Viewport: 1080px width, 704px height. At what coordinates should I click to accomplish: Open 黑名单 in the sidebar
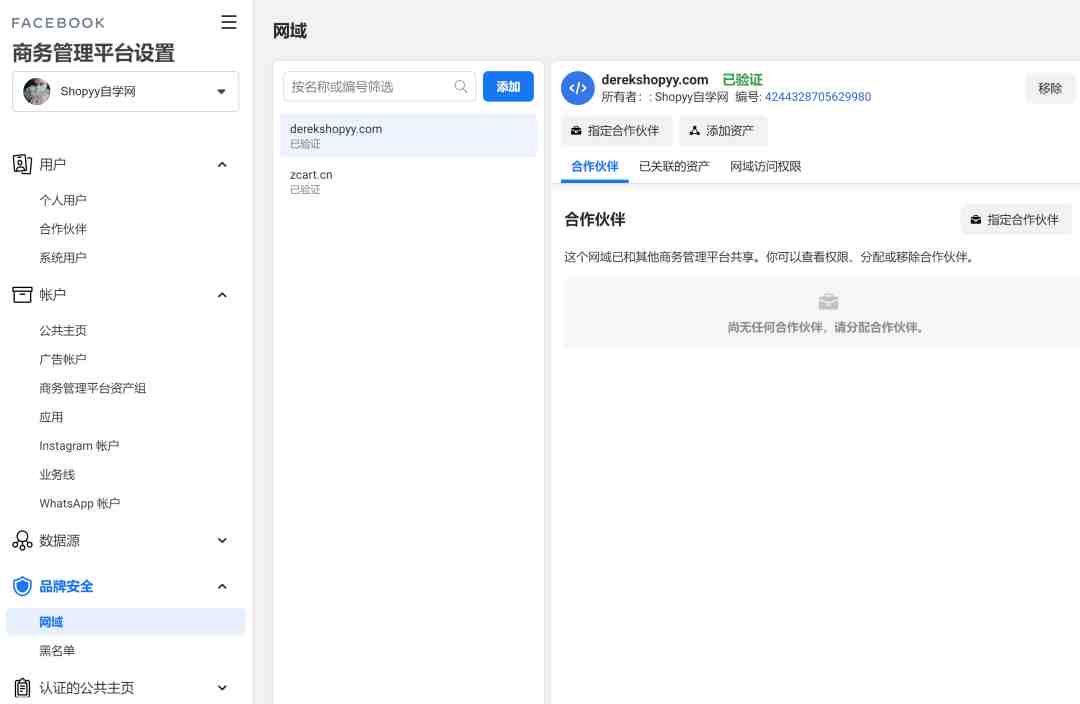(57, 650)
